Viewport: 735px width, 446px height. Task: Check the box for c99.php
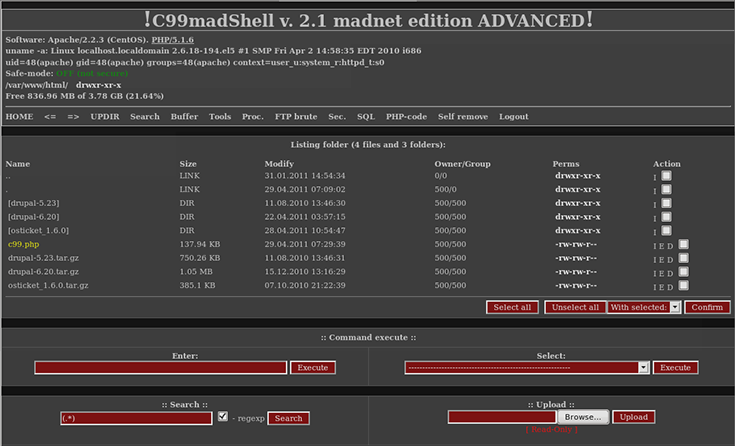point(684,244)
